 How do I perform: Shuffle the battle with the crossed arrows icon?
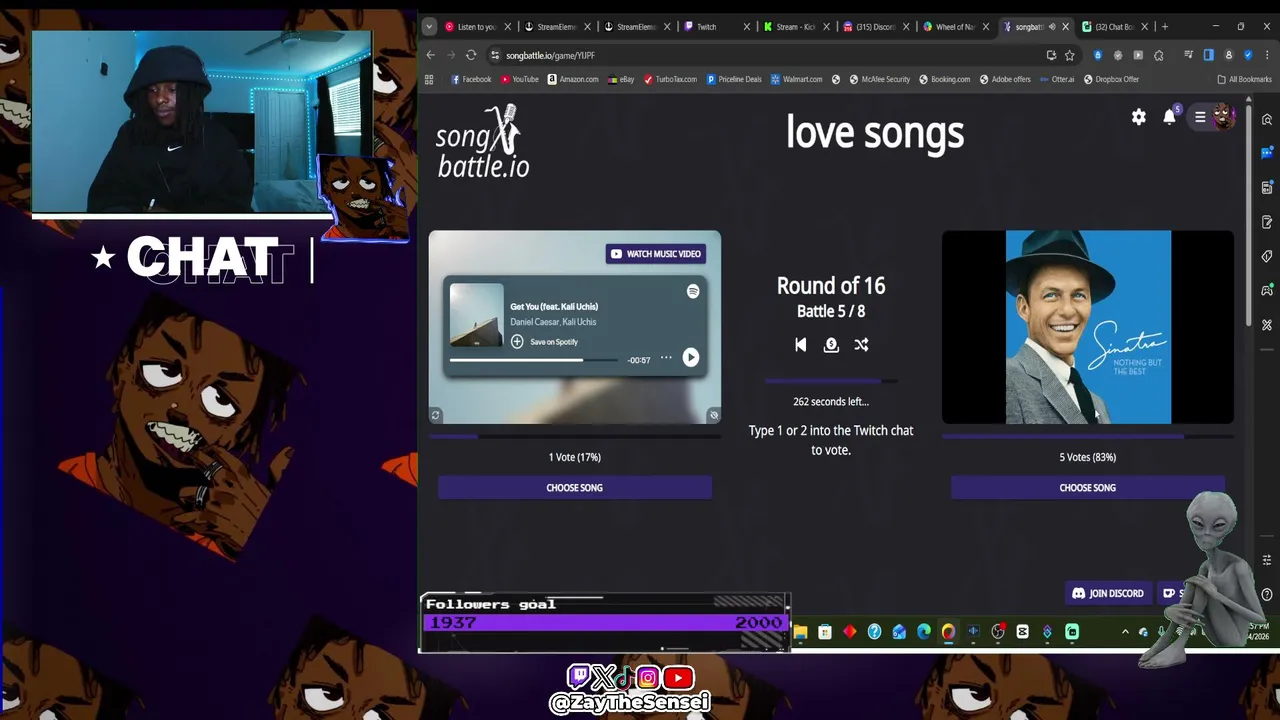pos(861,345)
